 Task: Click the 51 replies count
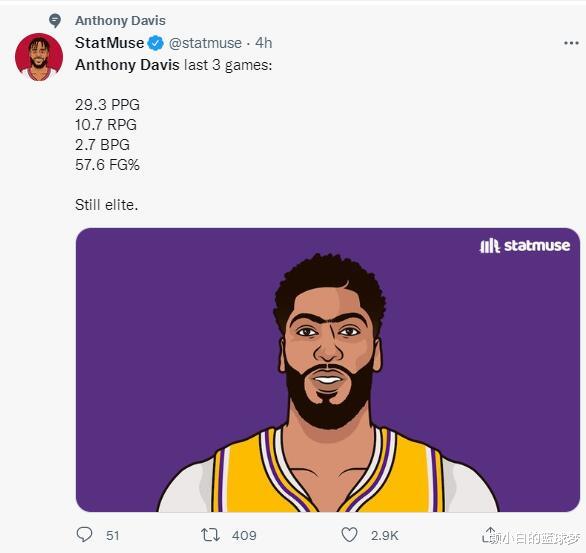112,535
